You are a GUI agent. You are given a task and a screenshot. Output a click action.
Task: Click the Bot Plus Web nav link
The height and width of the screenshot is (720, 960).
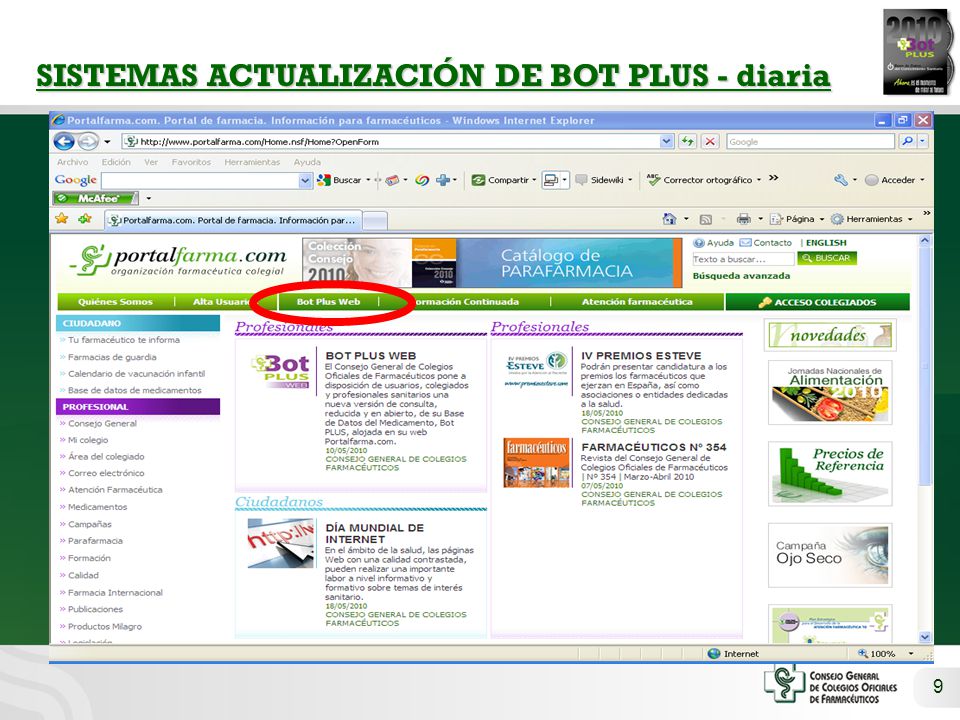pyautogui.click(x=328, y=302)
